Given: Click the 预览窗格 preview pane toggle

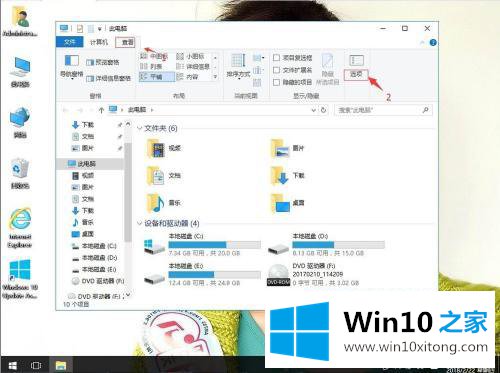Looking at the screenshot, I should click(x=103, y=62).
